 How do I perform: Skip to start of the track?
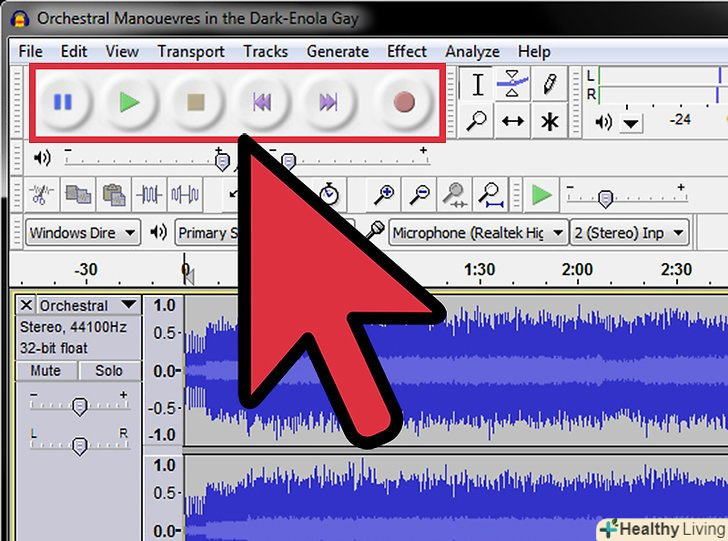[262, 102]
